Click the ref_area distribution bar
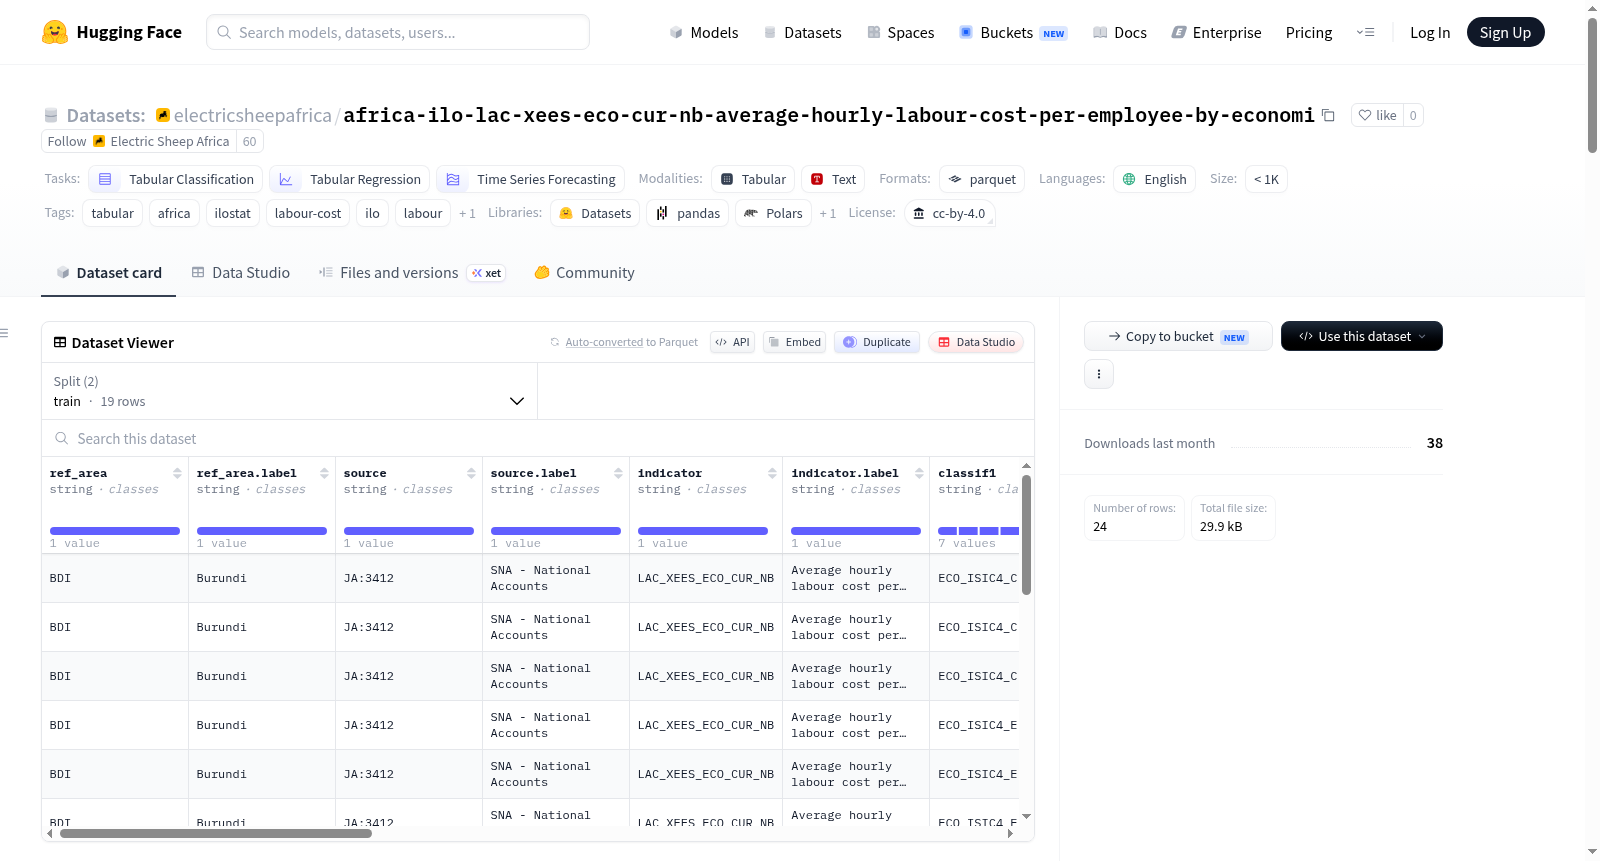This screenshot has height=861, width=1600. pos(115,531)
